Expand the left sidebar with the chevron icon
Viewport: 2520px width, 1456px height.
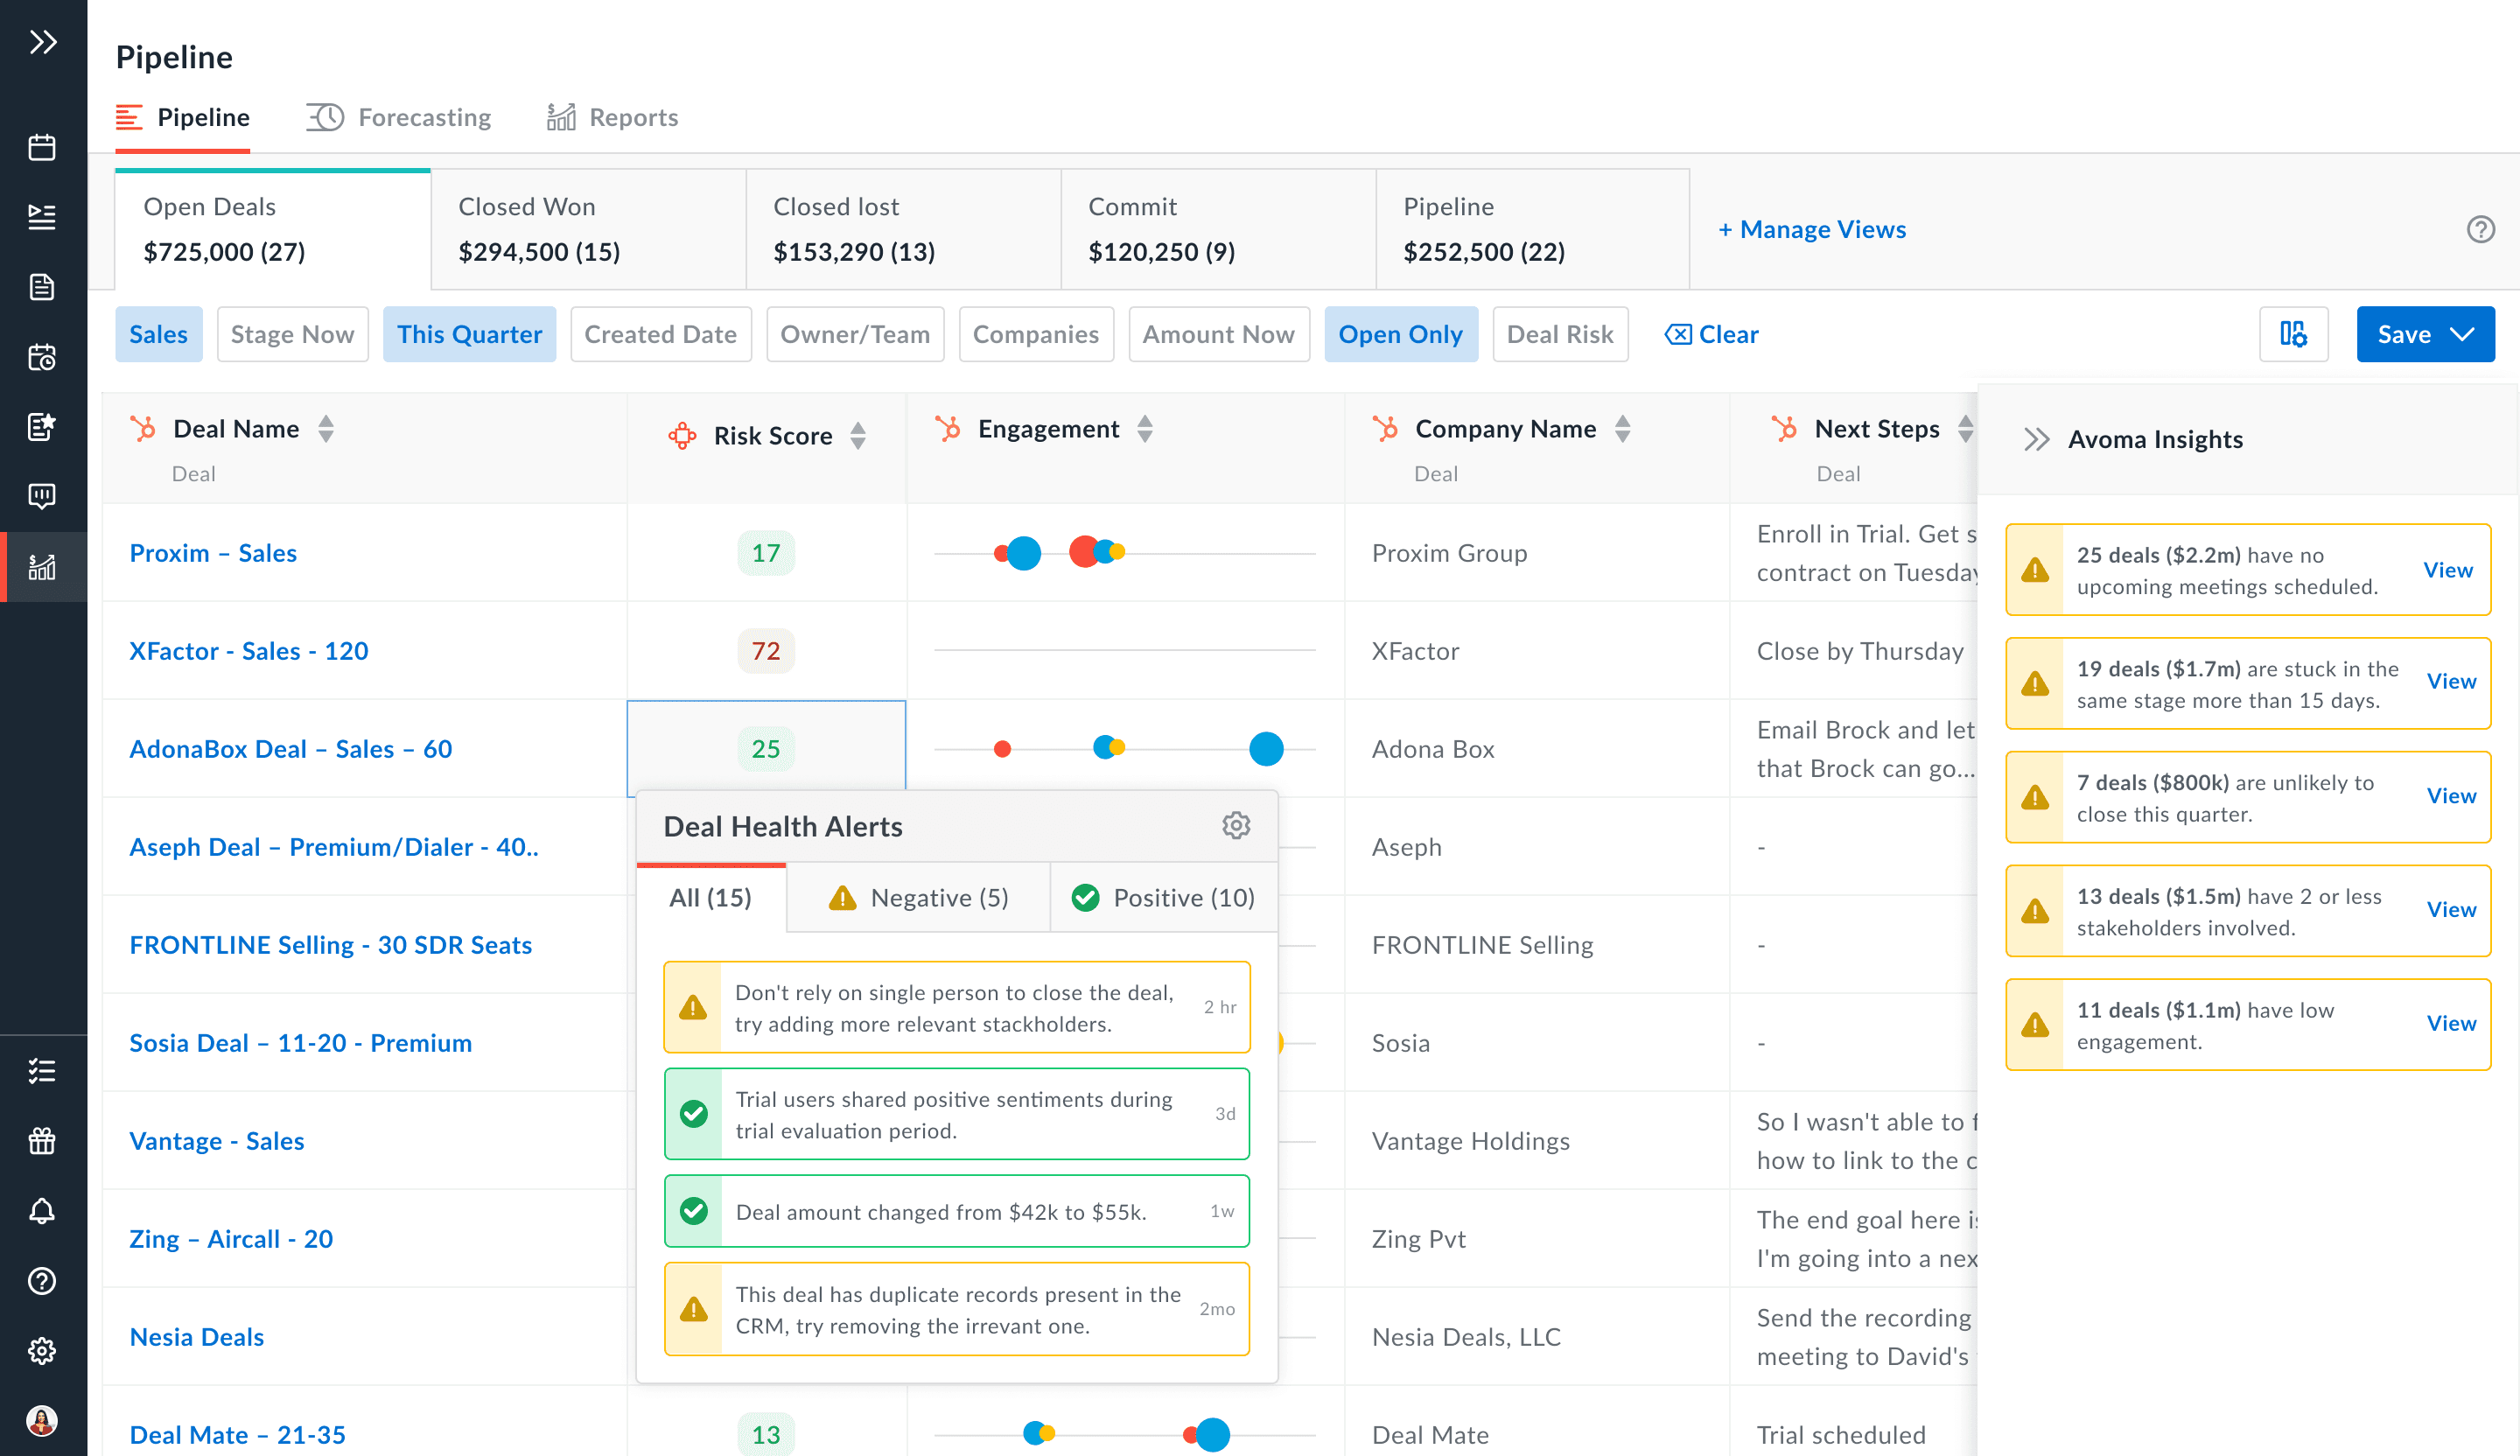point(43,42)
